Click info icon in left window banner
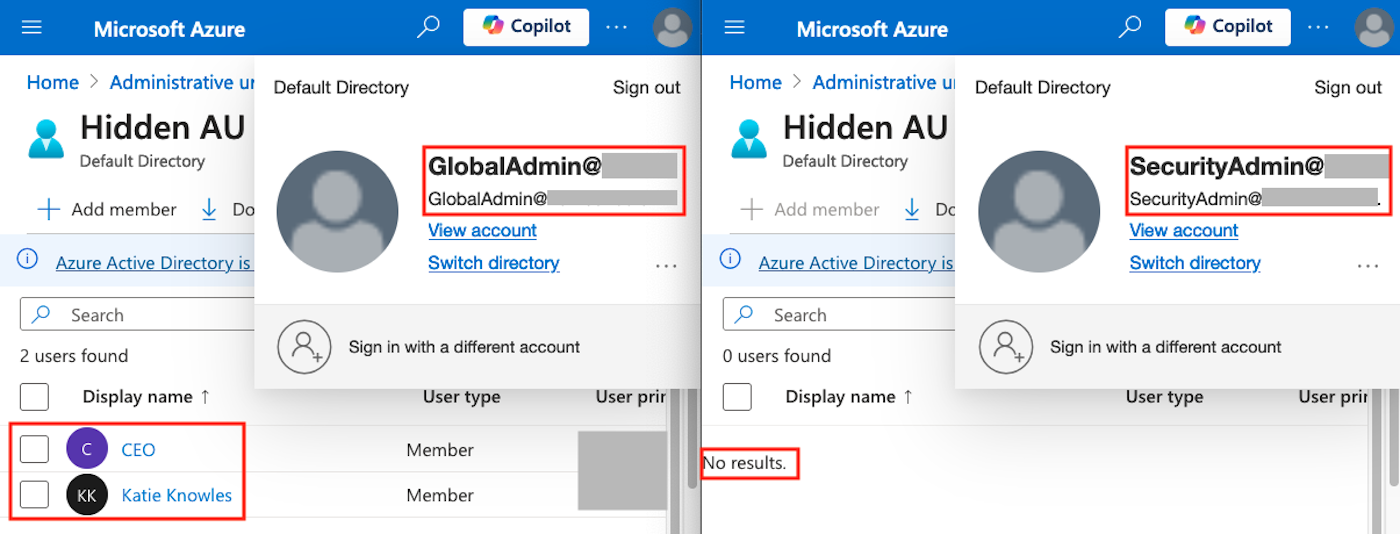The height and width of the screenshot is (534, 1400). pos(28,261)
